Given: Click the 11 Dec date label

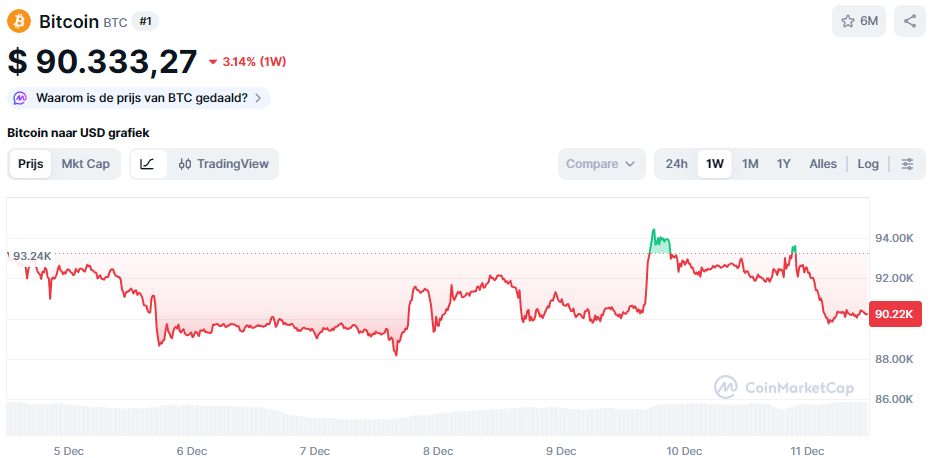Looking at the screenshot, I should point(807,451).
